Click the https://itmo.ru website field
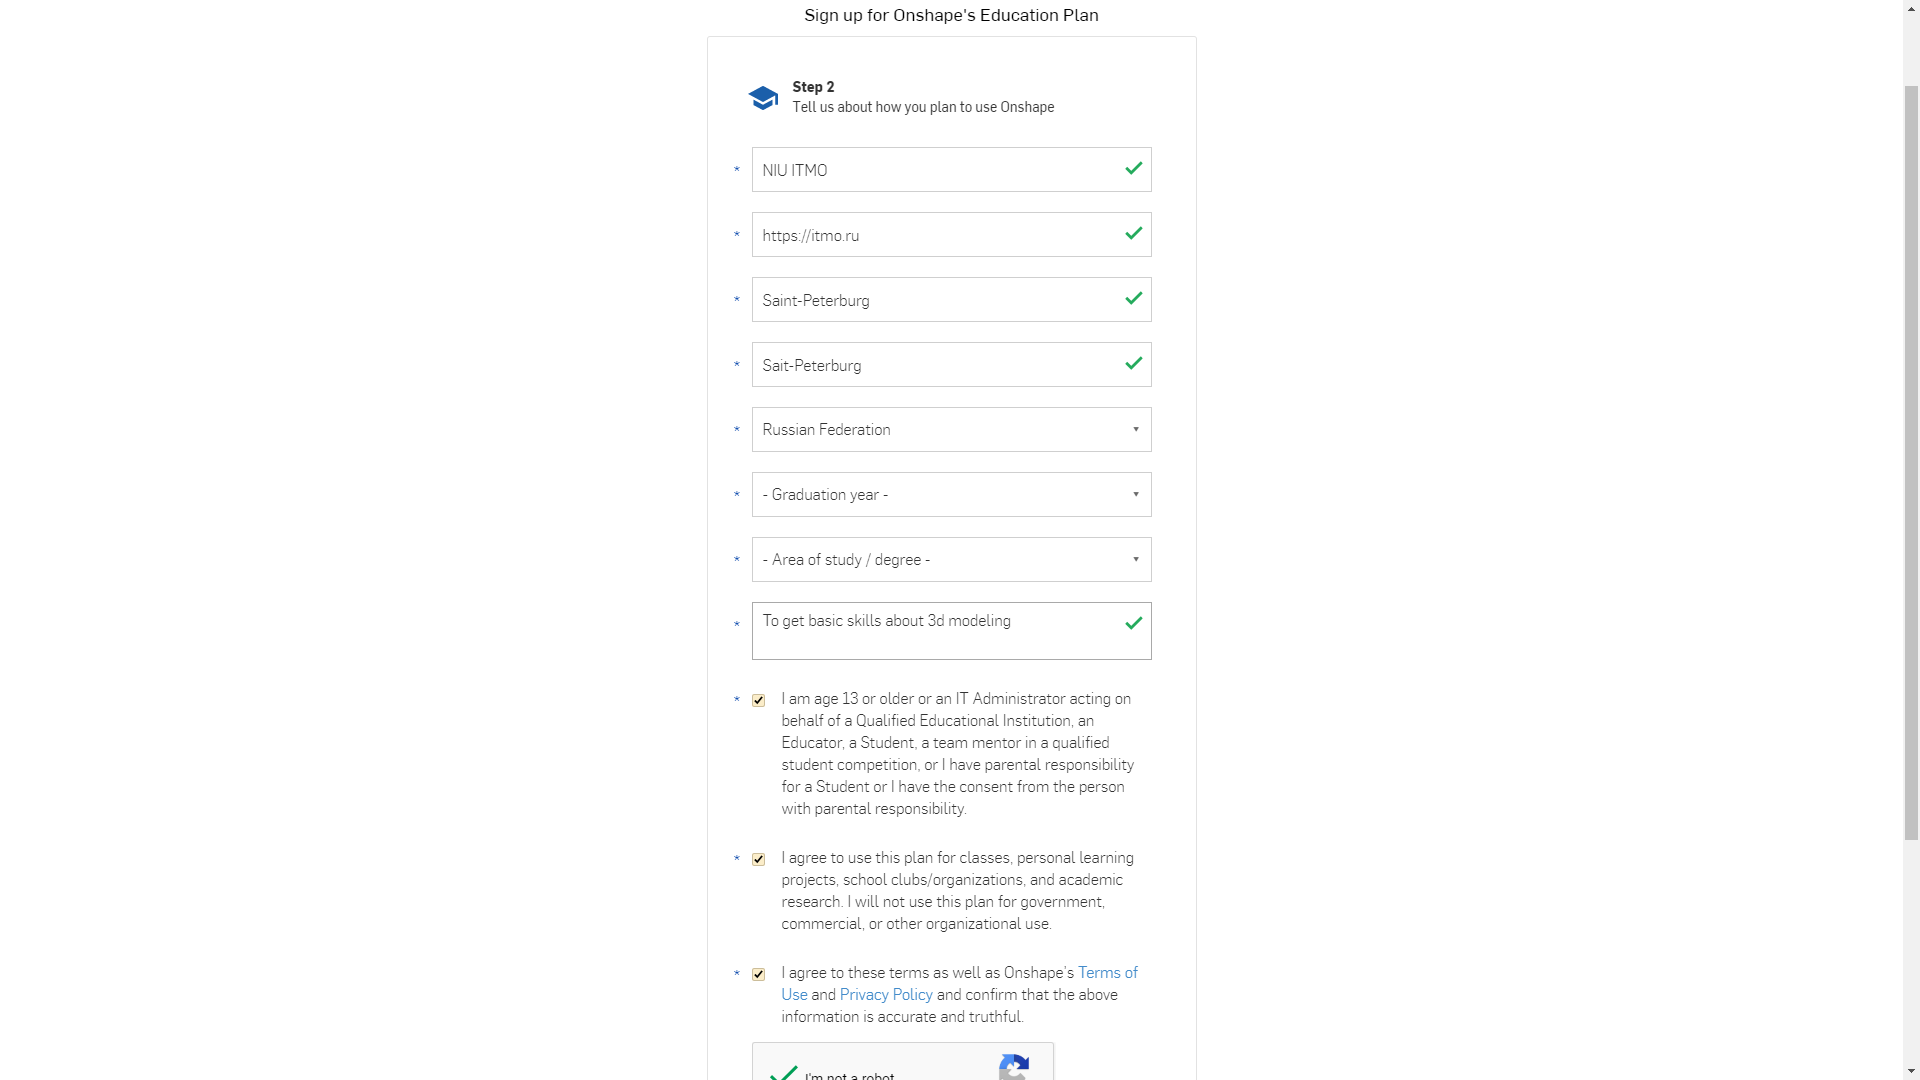 click(x=951, y=234)
